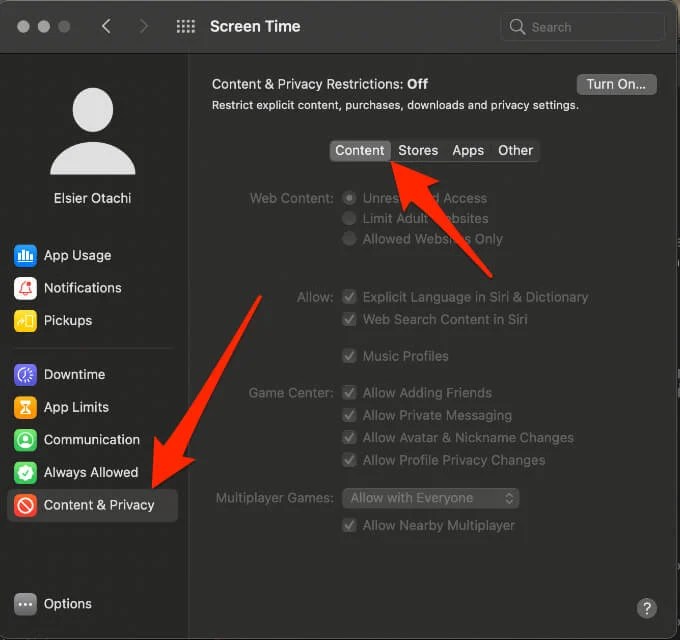This screenshot has width=680, height=640.
Task: Go back with the left chevron
Action: [106, 26]
